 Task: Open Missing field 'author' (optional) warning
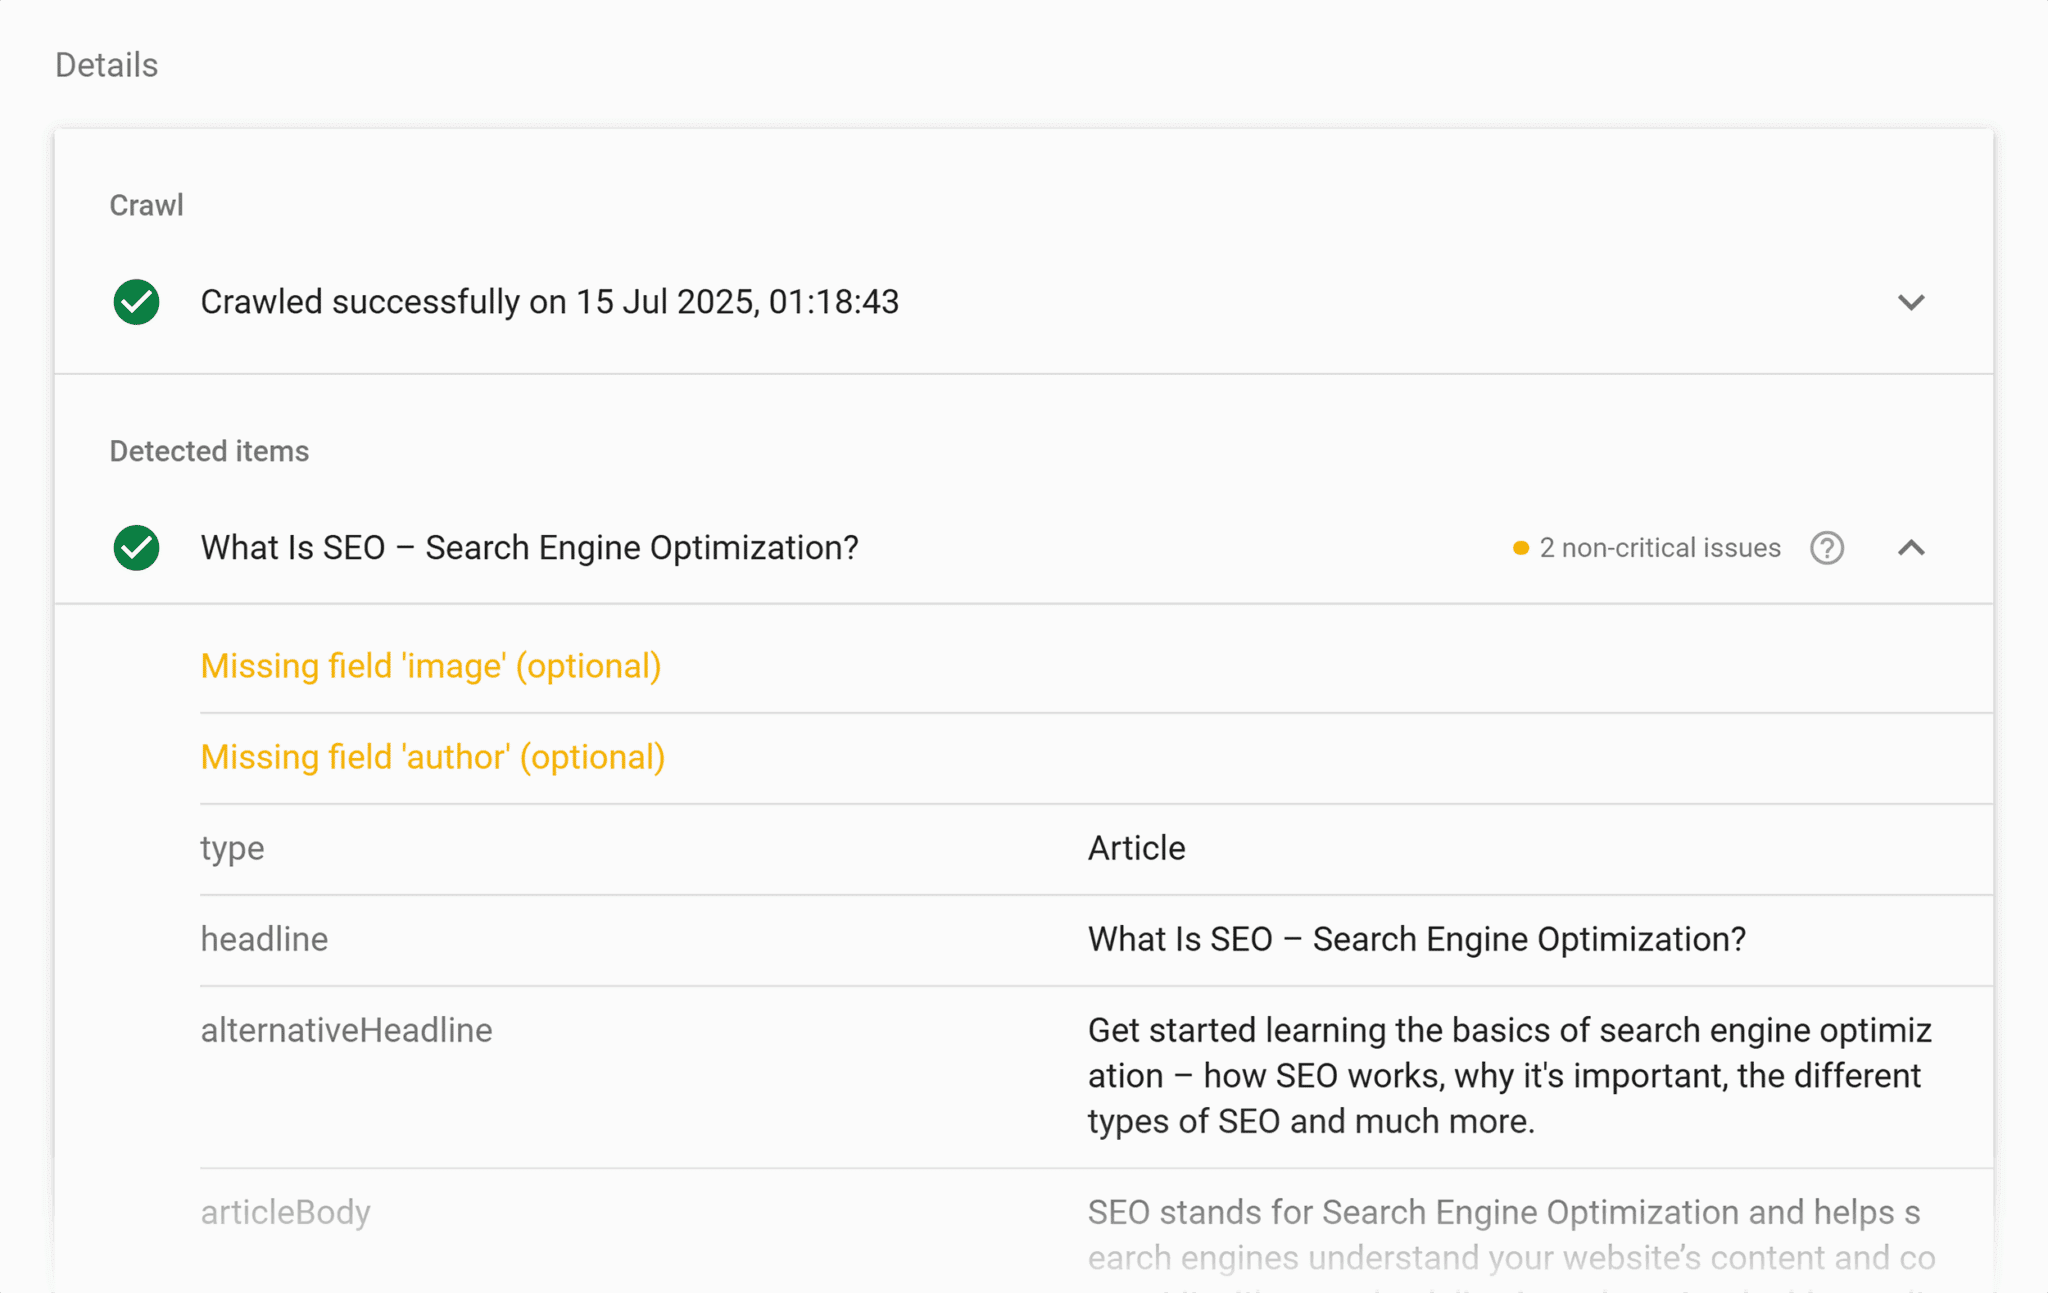tap(433, 757)
